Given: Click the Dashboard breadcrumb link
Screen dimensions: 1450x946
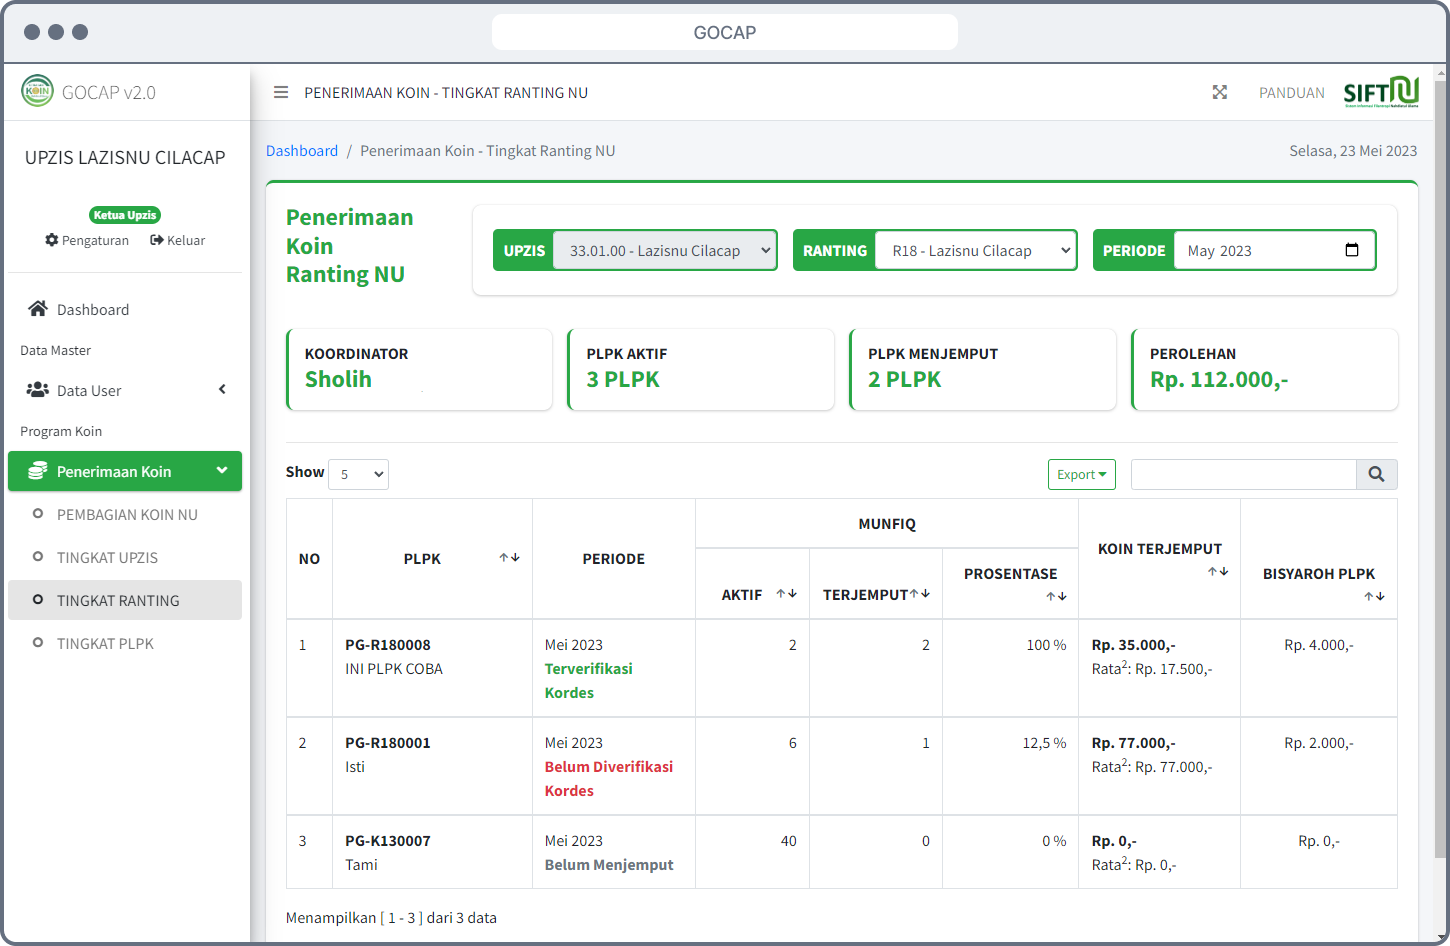Looking at the screenshot, I should coord(302,151).
